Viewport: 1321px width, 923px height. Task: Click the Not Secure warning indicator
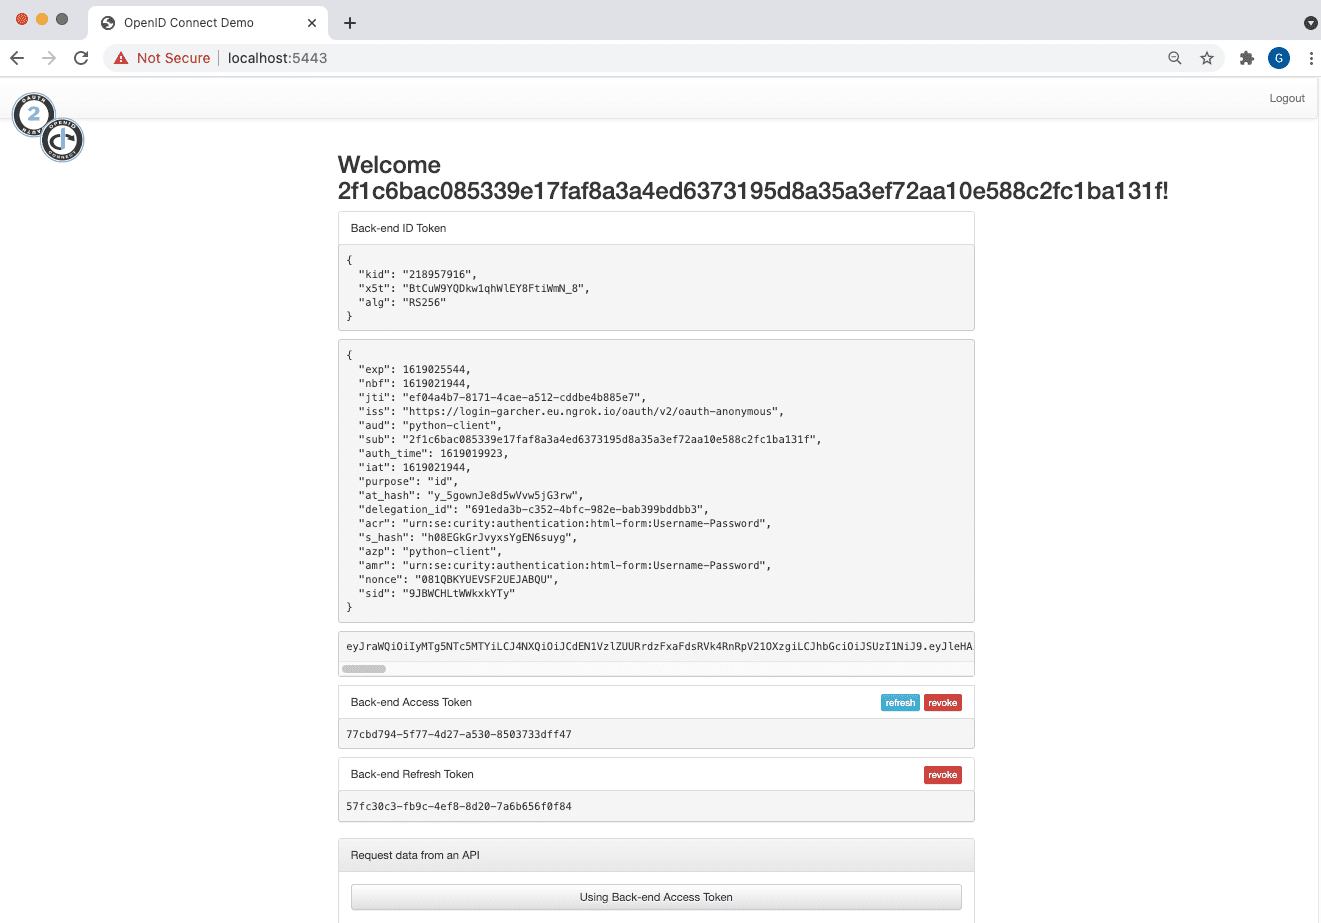coord(160,58)
